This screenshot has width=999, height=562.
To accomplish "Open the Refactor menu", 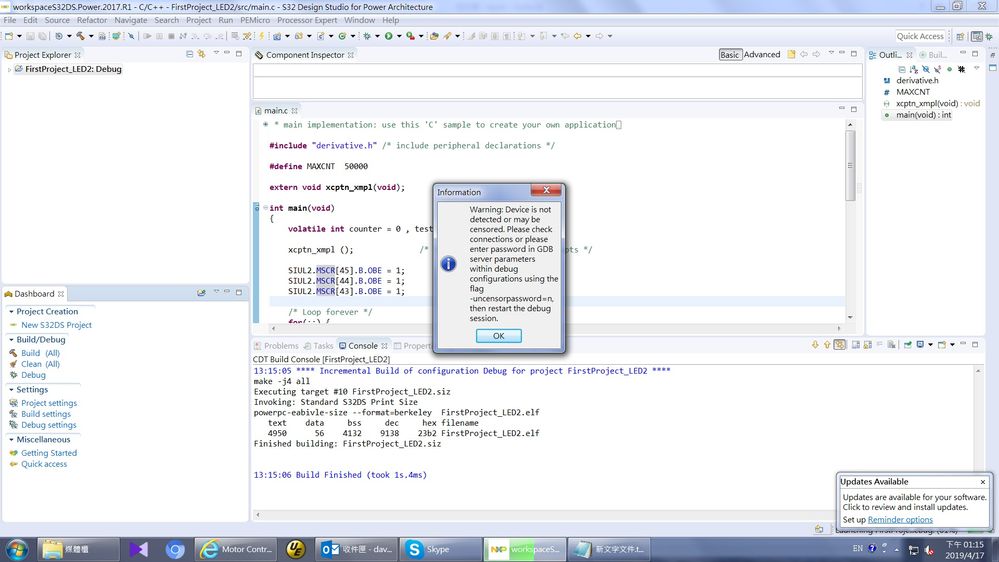I will (x=92, y=20).
